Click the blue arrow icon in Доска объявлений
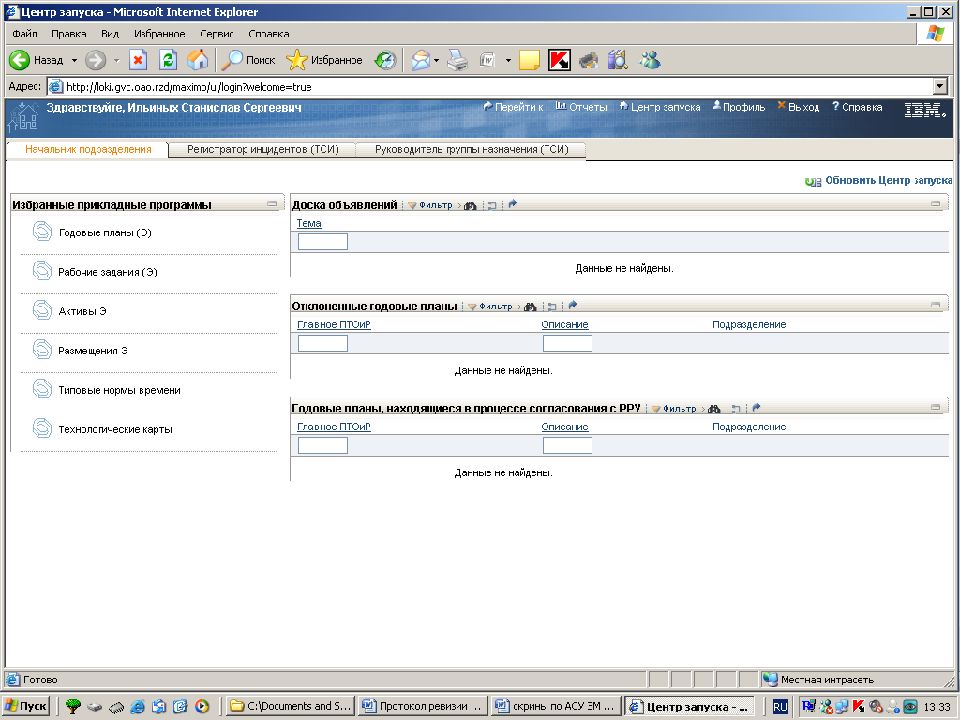This screenshot has height=720, width=960. tap(512, 204)
